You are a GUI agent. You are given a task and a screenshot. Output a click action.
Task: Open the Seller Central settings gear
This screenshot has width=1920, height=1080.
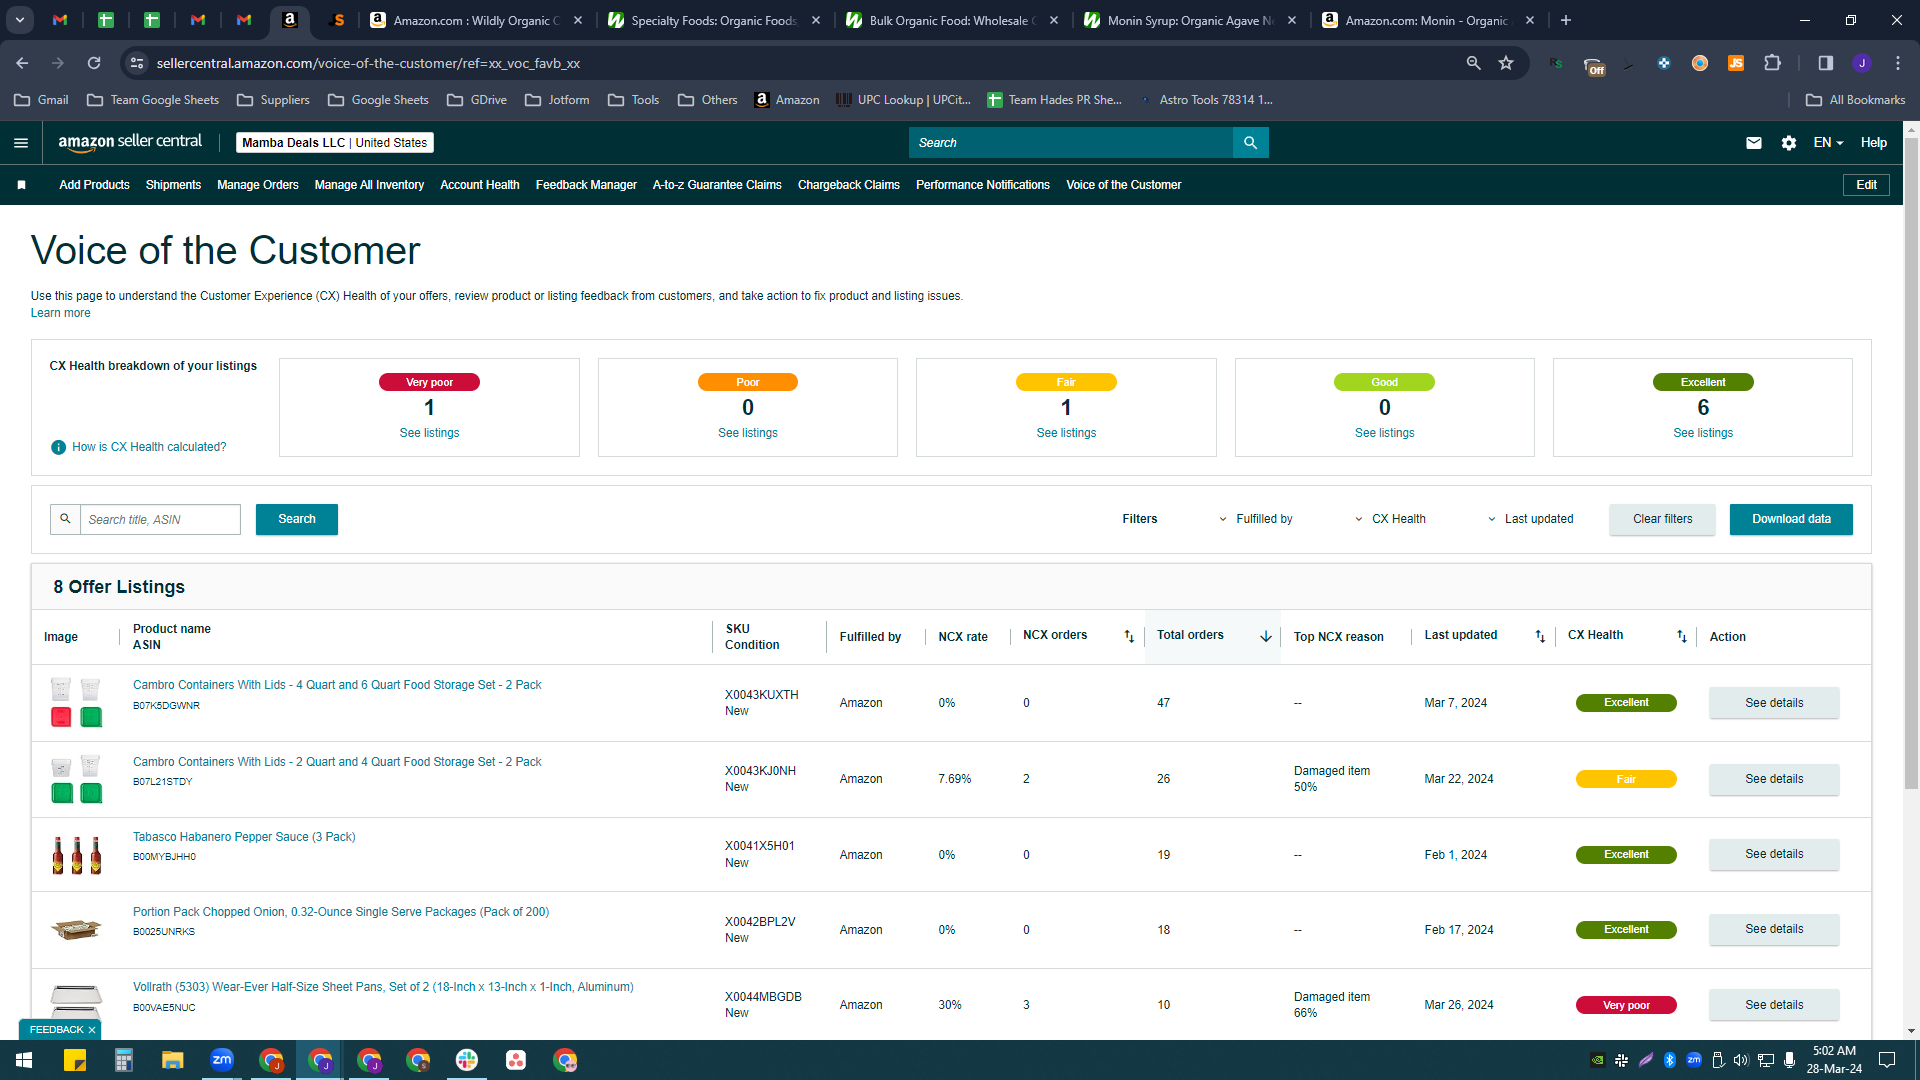1789,143
